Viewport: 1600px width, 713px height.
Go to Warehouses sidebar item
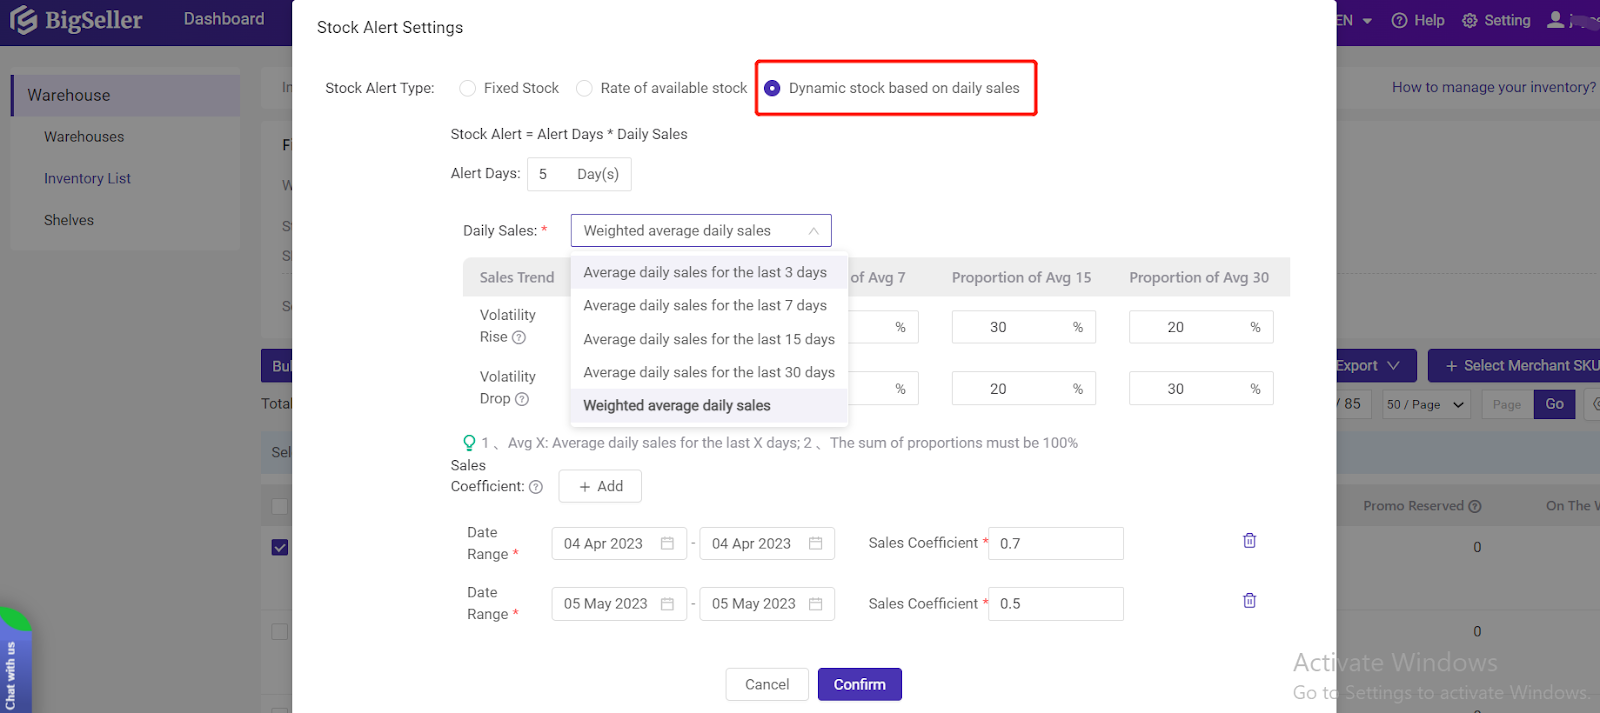coord(84,137)
